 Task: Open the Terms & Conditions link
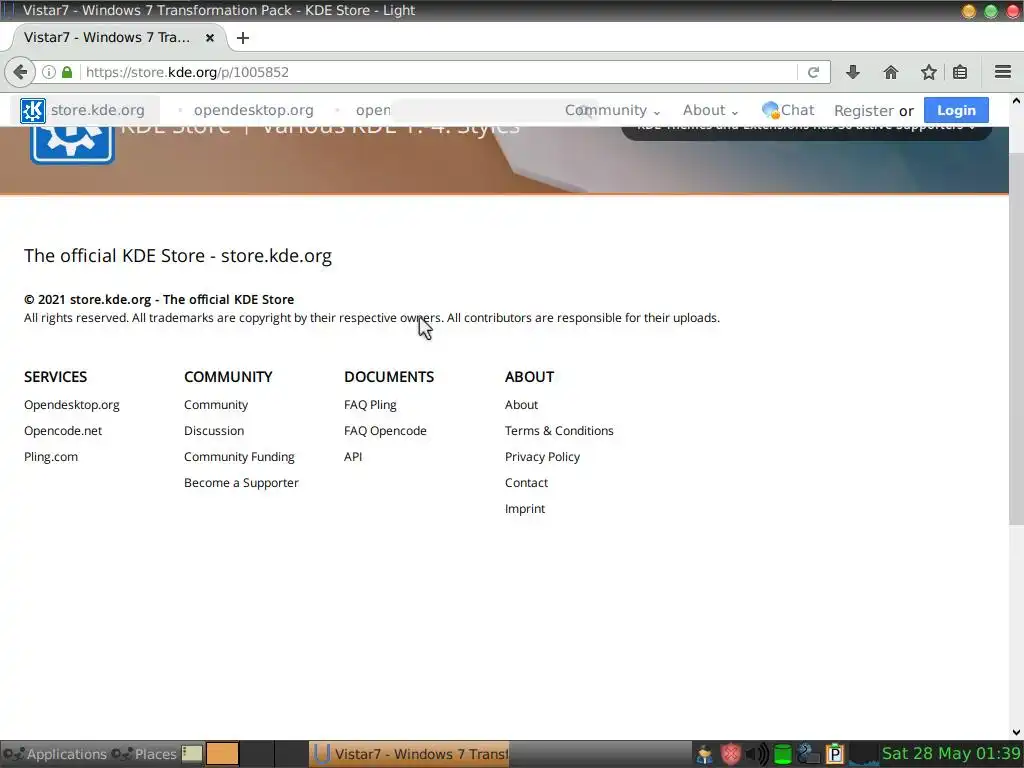[559, 431]
